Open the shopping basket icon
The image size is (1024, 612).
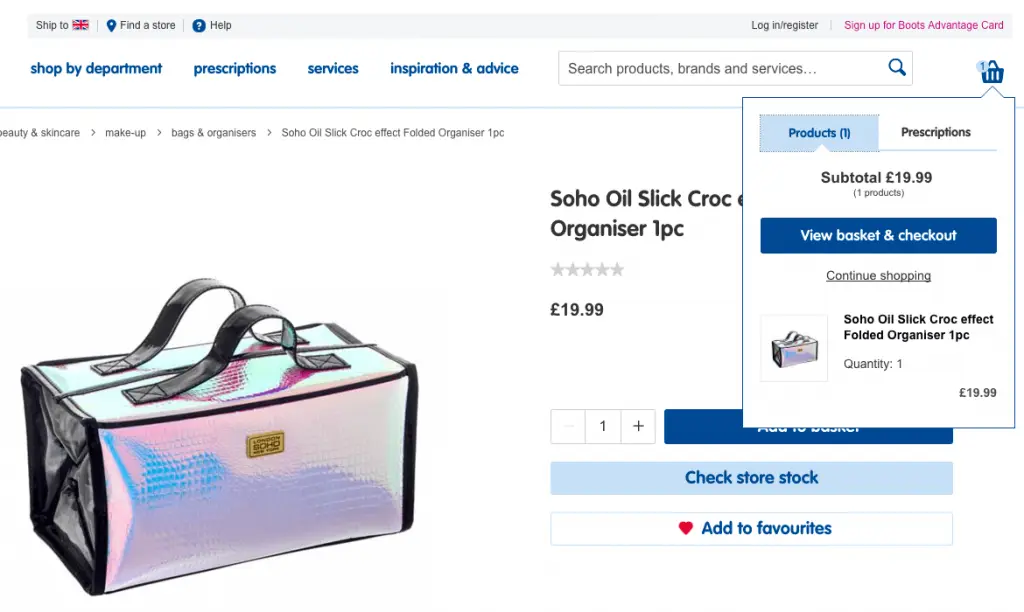tap(992, 72)
